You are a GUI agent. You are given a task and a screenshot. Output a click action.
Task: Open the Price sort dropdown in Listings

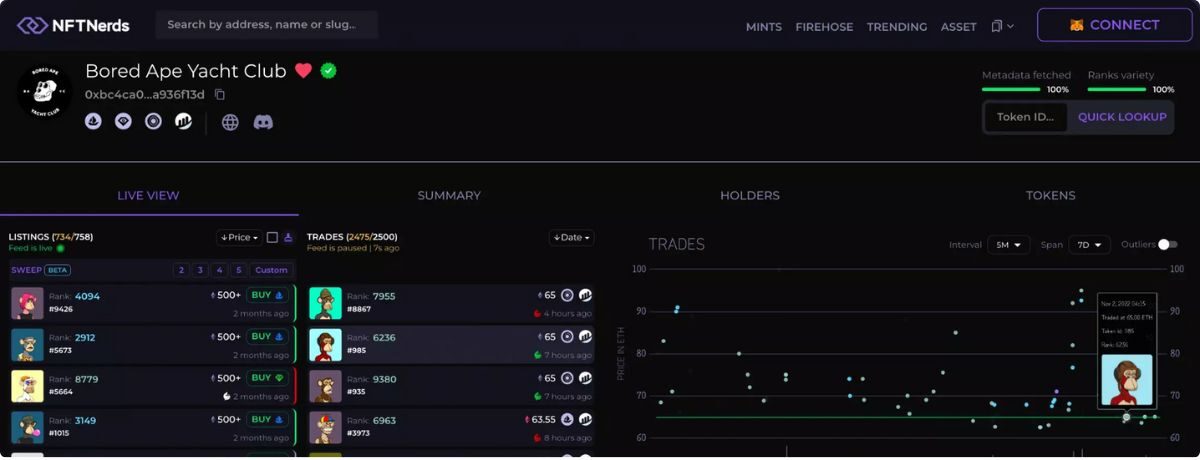[239, 237]
